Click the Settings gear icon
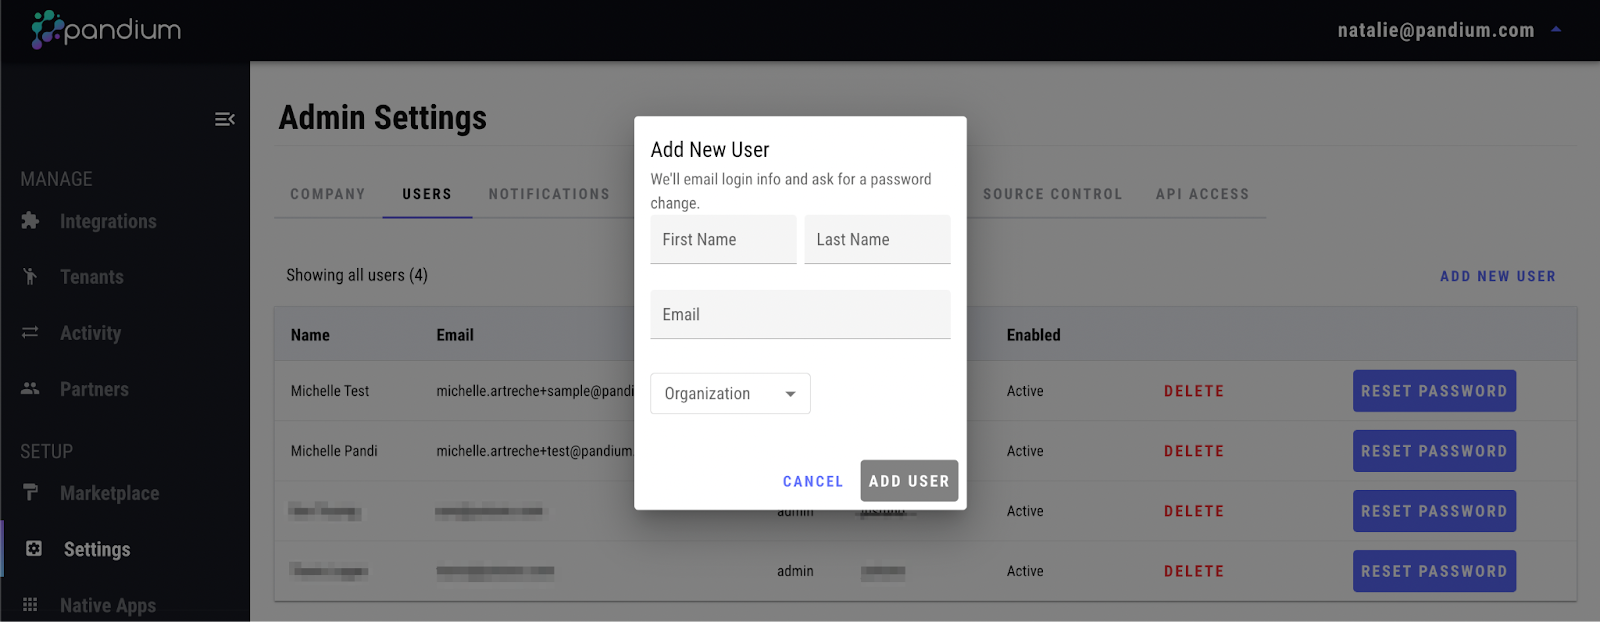 click(x=34, y=549)
